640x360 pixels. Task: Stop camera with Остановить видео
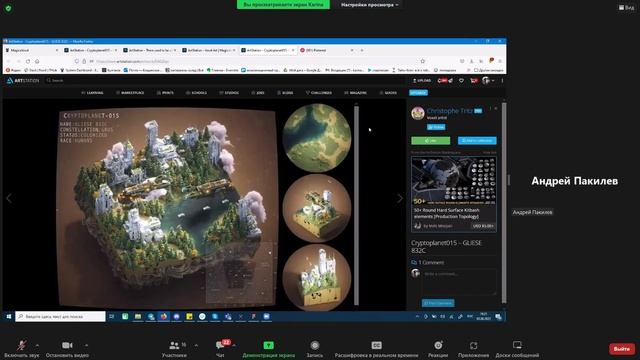[67, 349]
